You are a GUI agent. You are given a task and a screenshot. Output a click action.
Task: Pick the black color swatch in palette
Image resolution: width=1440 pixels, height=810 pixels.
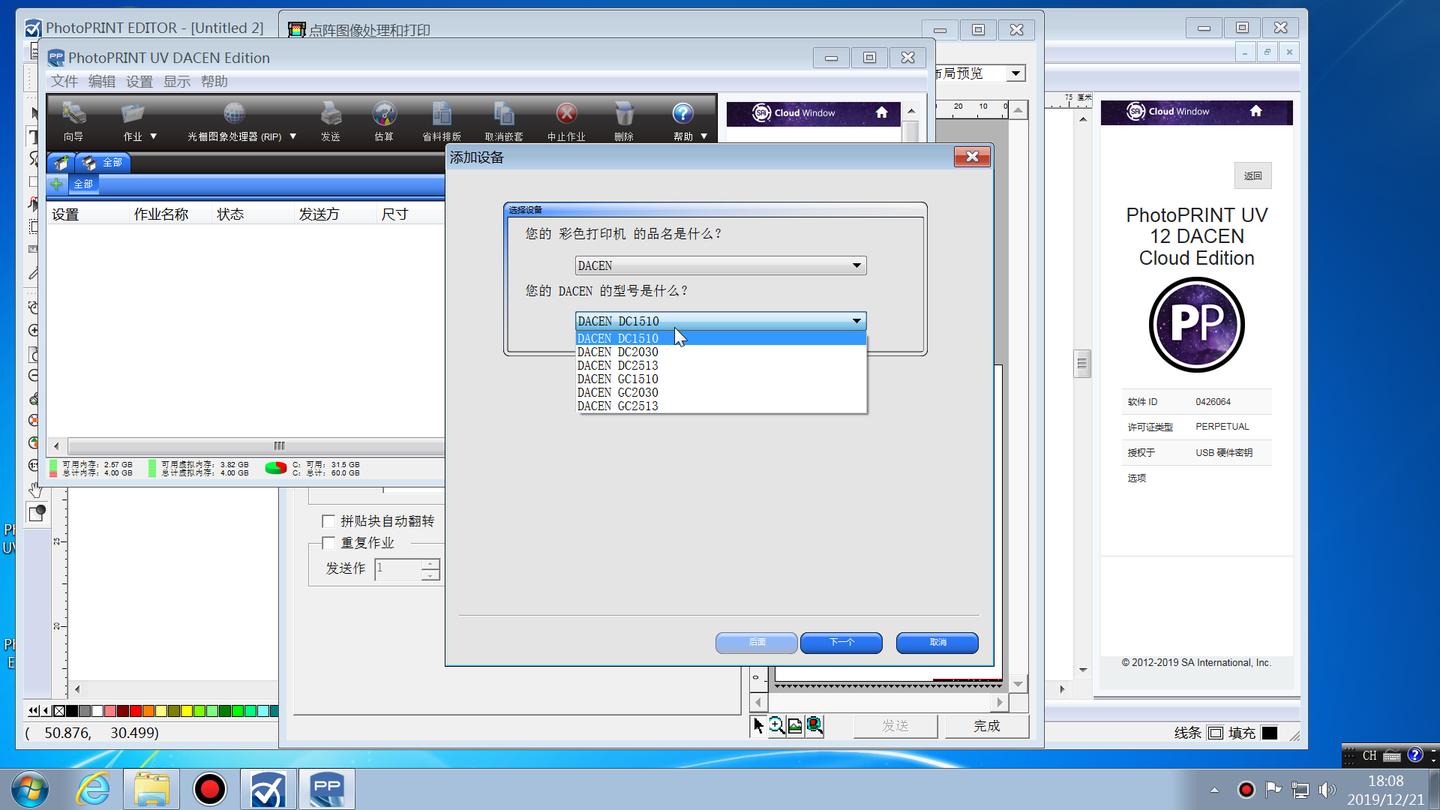(x=72, y=711)
